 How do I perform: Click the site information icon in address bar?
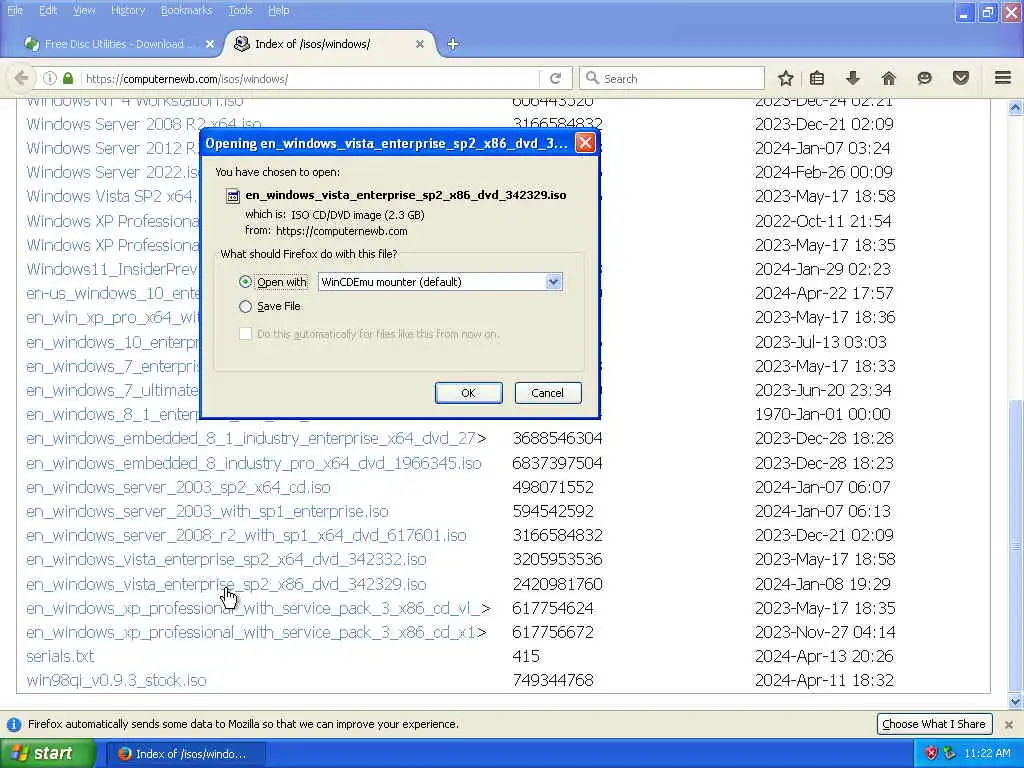(x=50, y=78)
